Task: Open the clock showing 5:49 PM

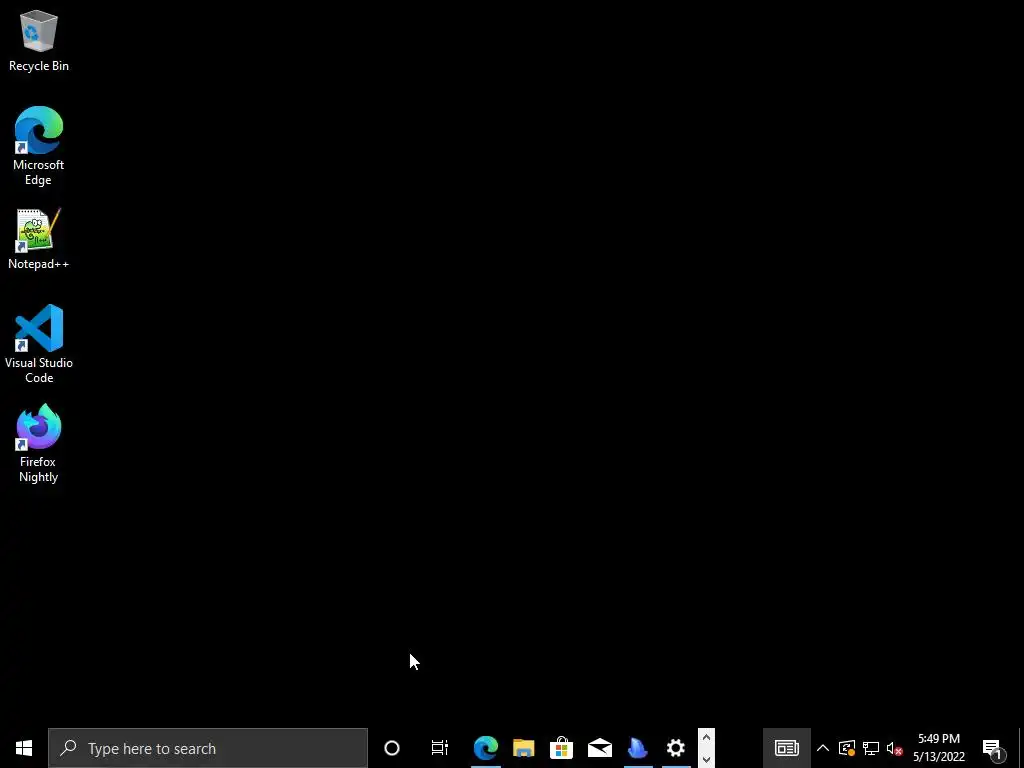Action: 939,748
